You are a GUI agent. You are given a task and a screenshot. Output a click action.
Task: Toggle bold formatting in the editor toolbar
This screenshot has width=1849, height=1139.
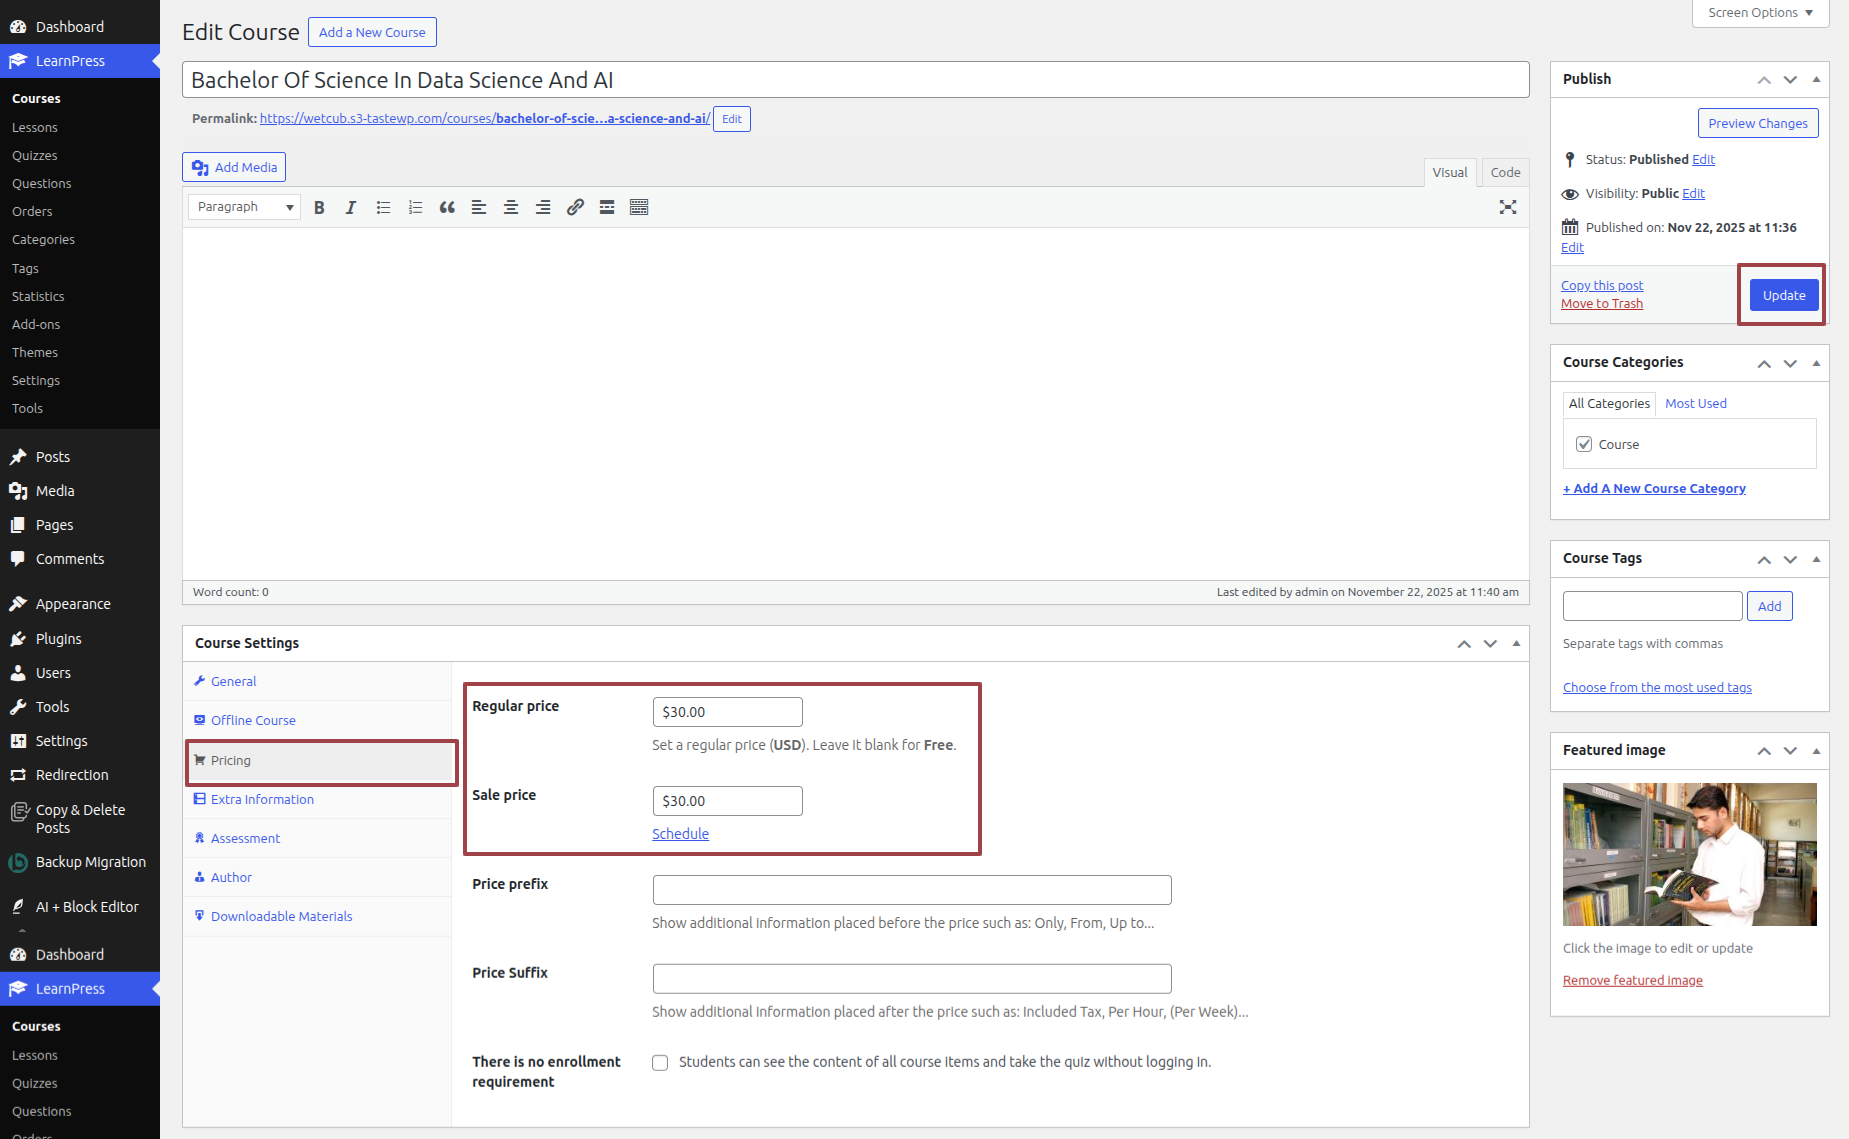pos(319,207)
